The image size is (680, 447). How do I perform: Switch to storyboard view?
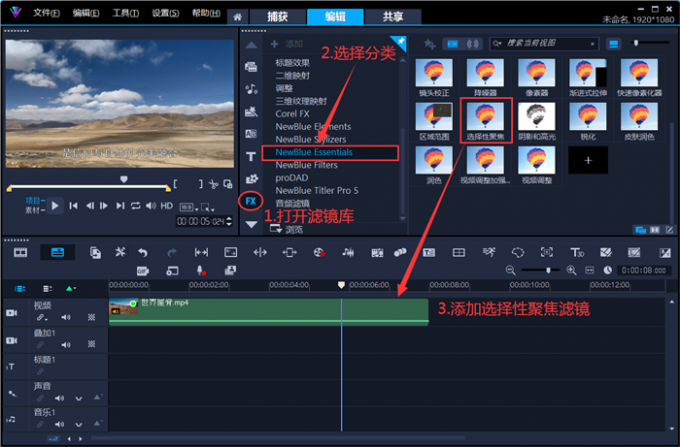21,252
